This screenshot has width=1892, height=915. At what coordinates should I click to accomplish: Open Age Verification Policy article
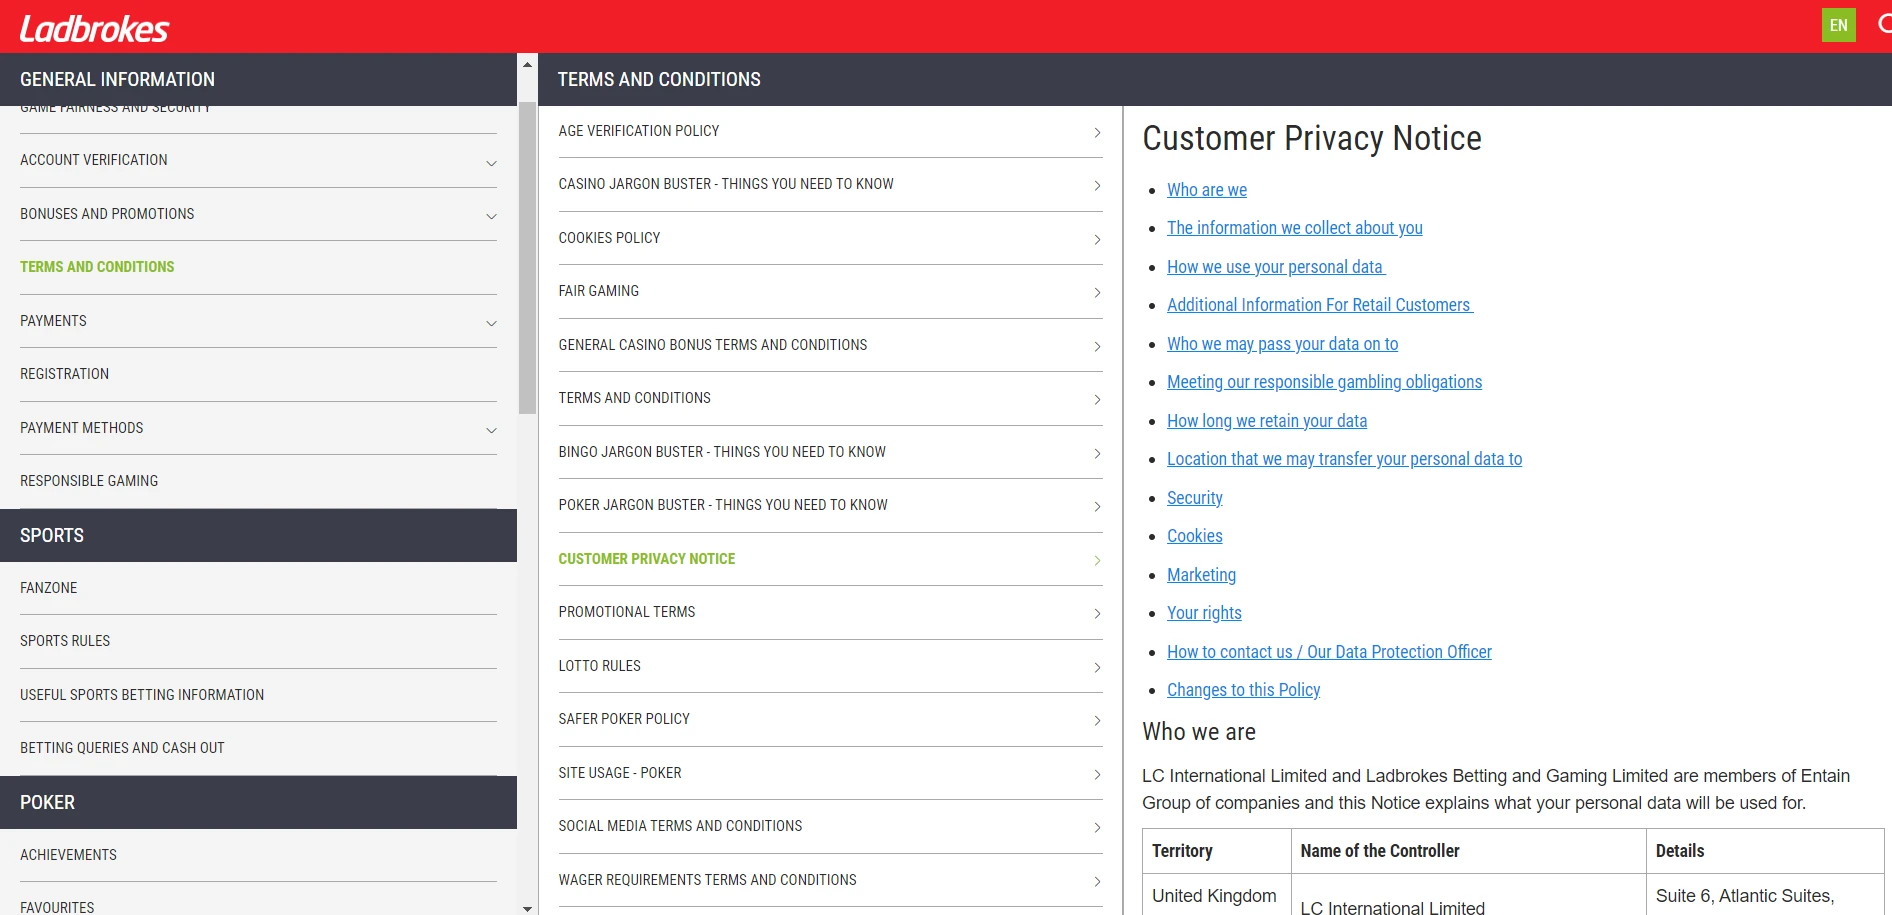pos(830,131)
